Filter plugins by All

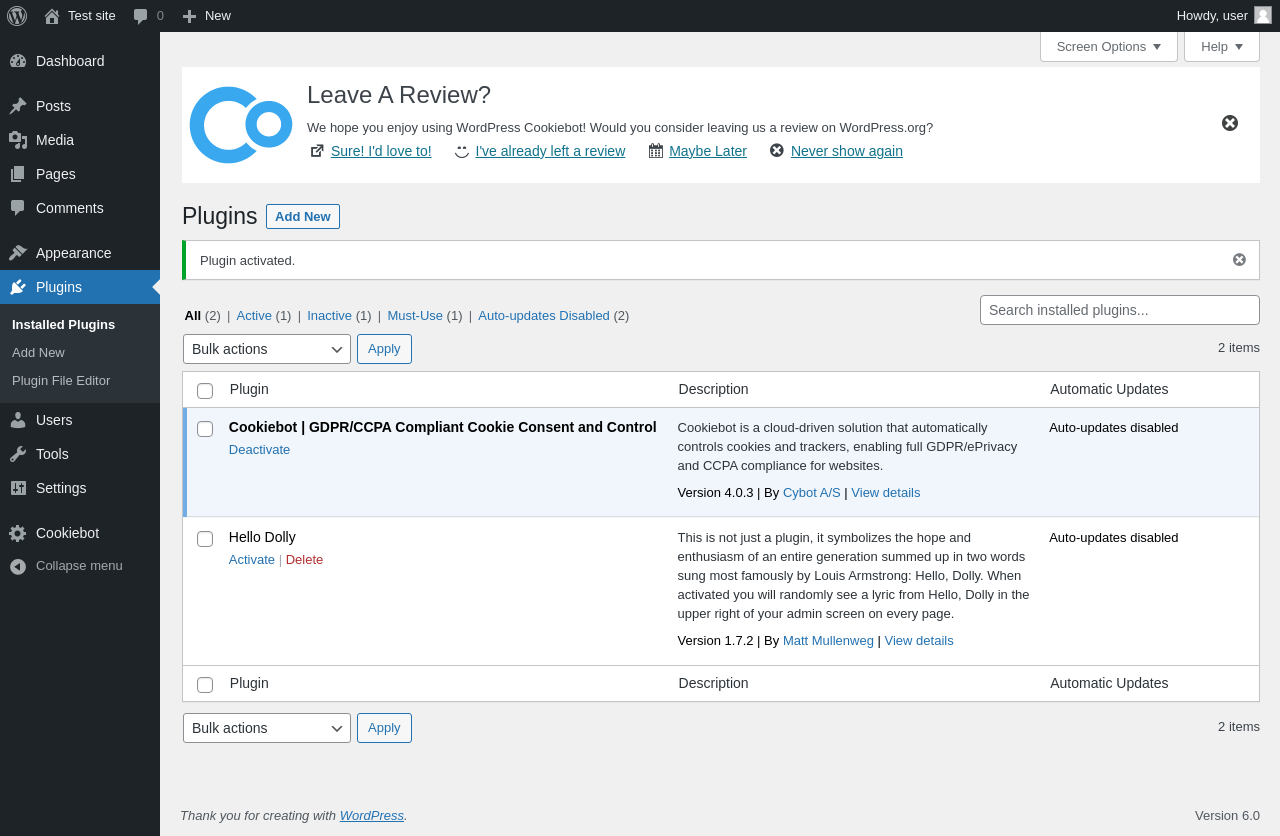point(193,315)
